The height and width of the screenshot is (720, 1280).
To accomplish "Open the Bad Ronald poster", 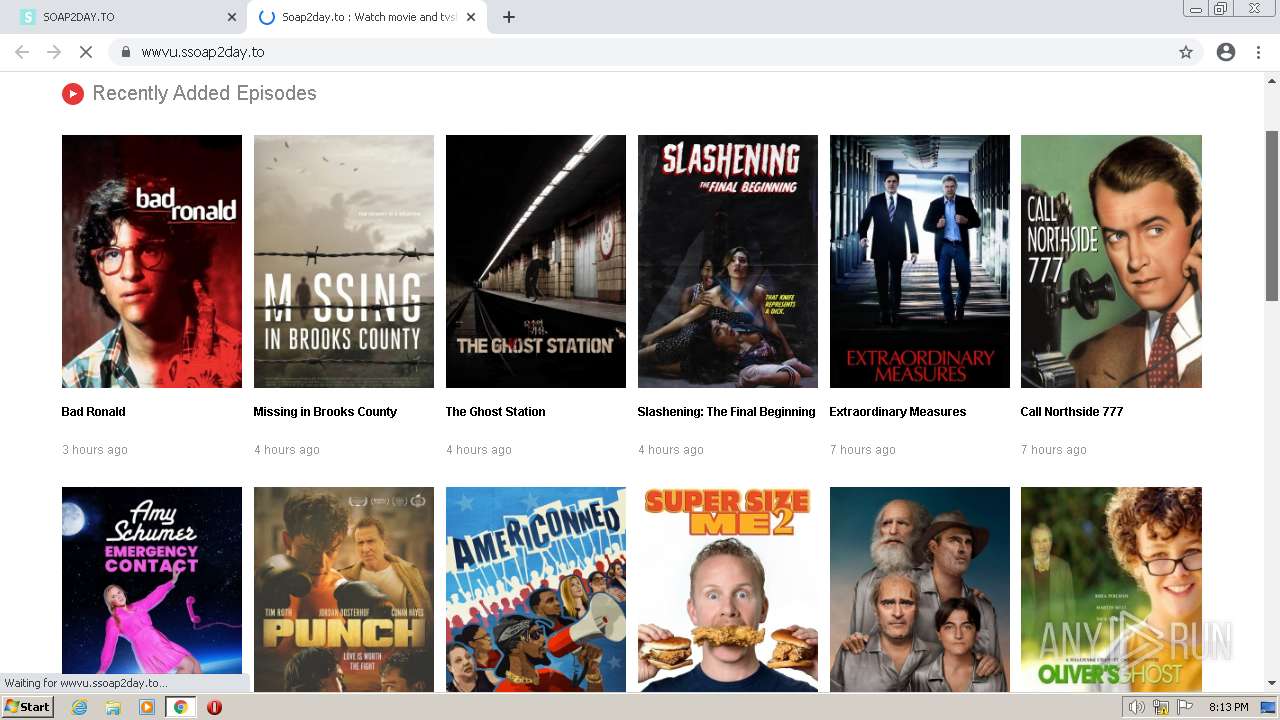I will (152, 261).
